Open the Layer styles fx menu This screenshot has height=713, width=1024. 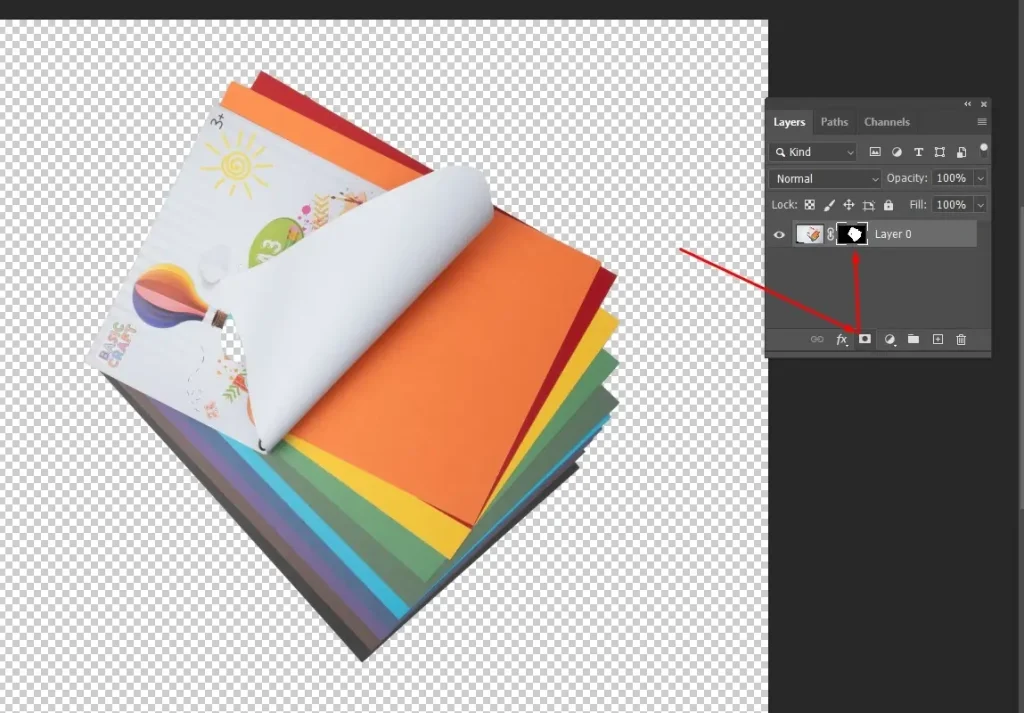pyautogui.click(x=841, y=339)
